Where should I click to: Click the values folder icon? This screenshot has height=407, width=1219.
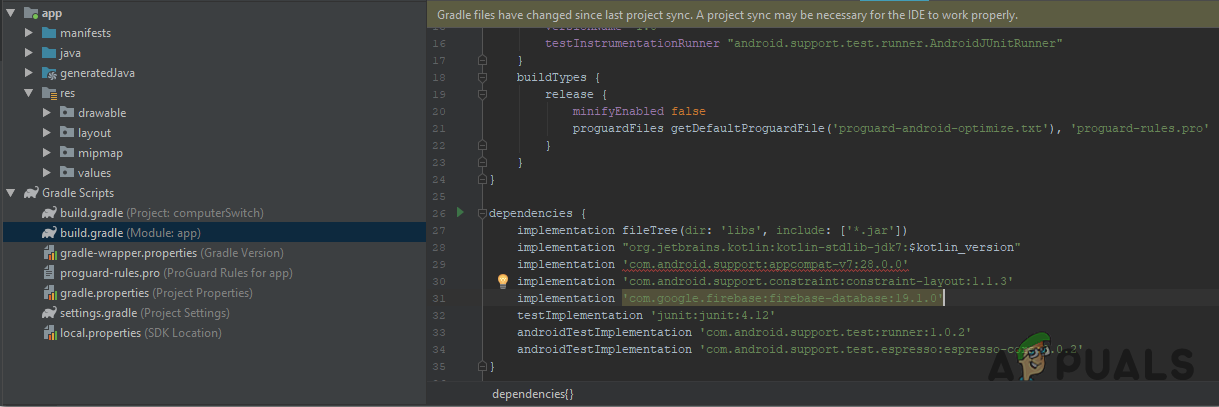coord(67,173)
